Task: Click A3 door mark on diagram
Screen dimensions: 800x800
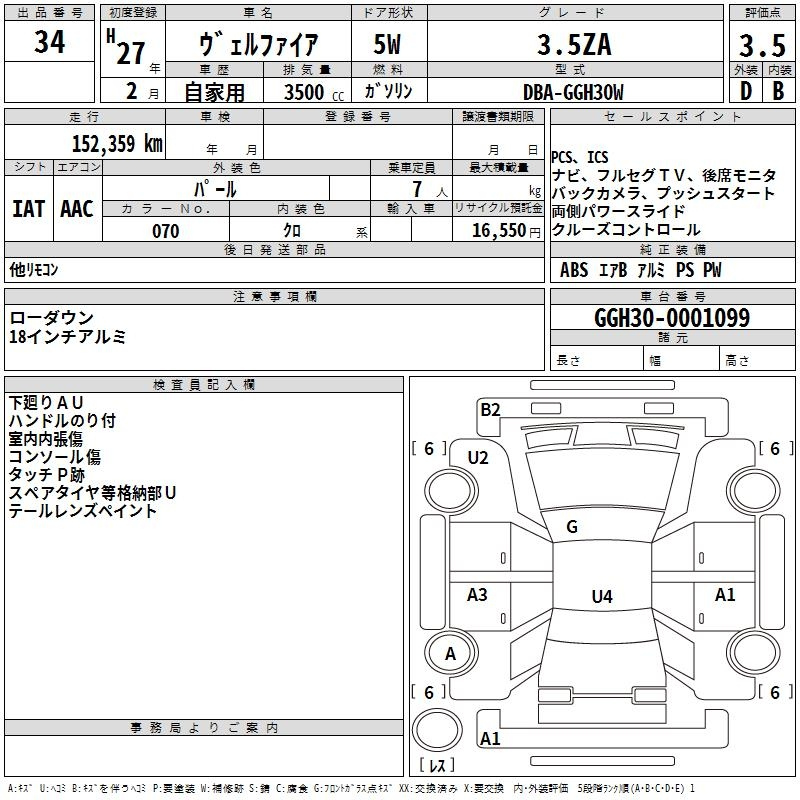Action: [477, 594]
